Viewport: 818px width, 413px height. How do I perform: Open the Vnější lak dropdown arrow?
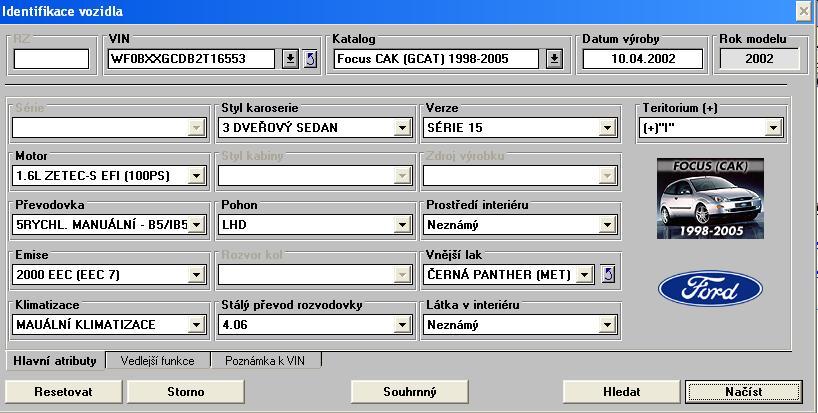(584, 274)
